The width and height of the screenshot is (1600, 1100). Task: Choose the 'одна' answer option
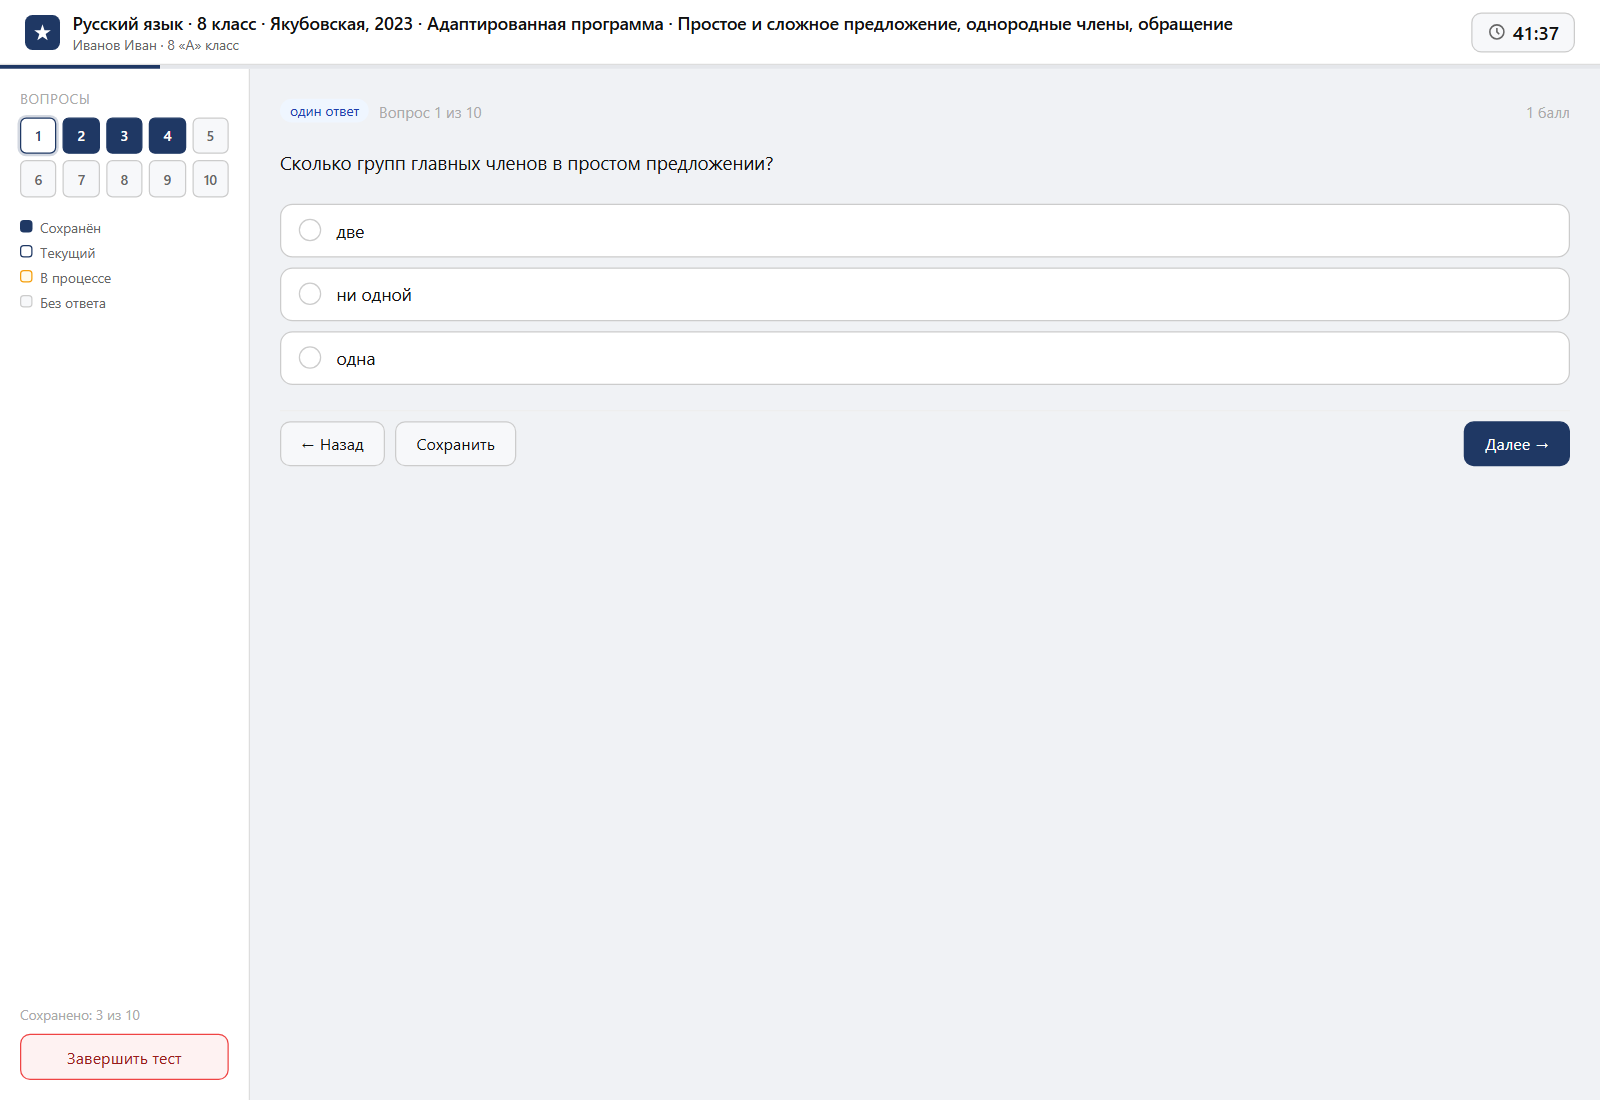click(x=924, y=358)
